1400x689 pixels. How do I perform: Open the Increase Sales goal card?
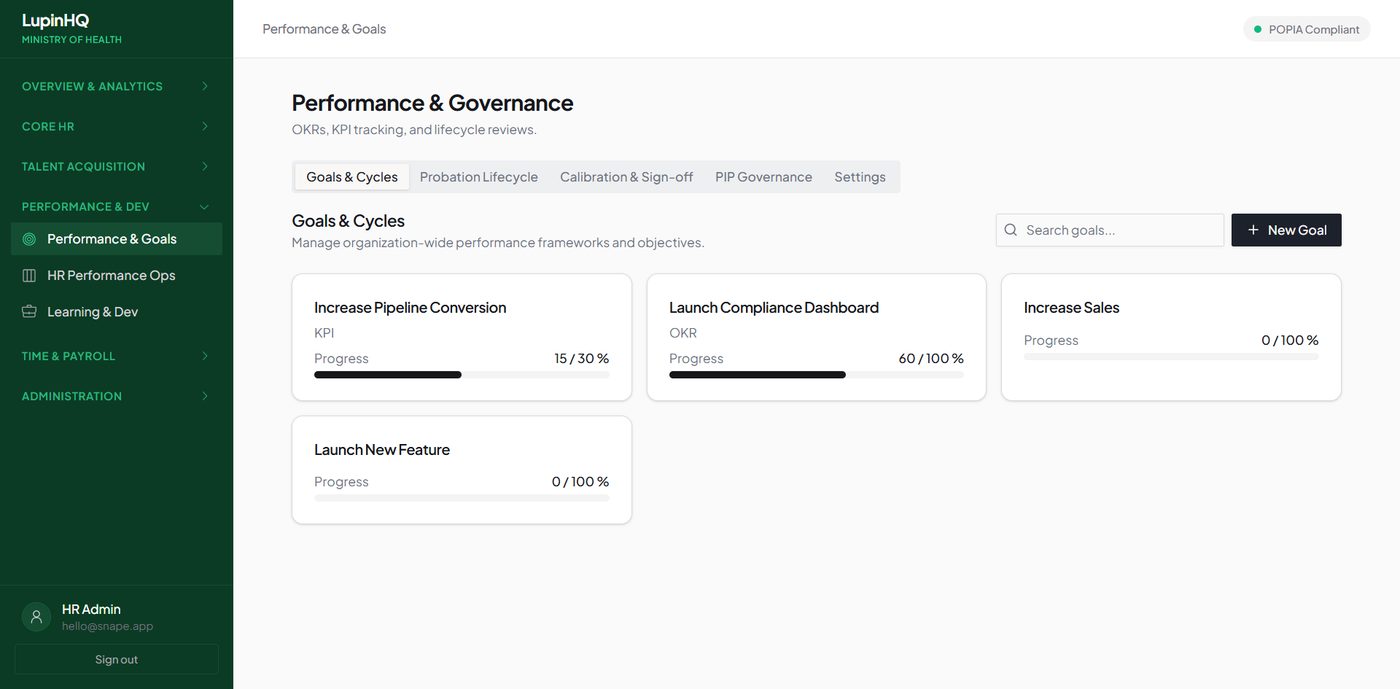coord(1171,337)
